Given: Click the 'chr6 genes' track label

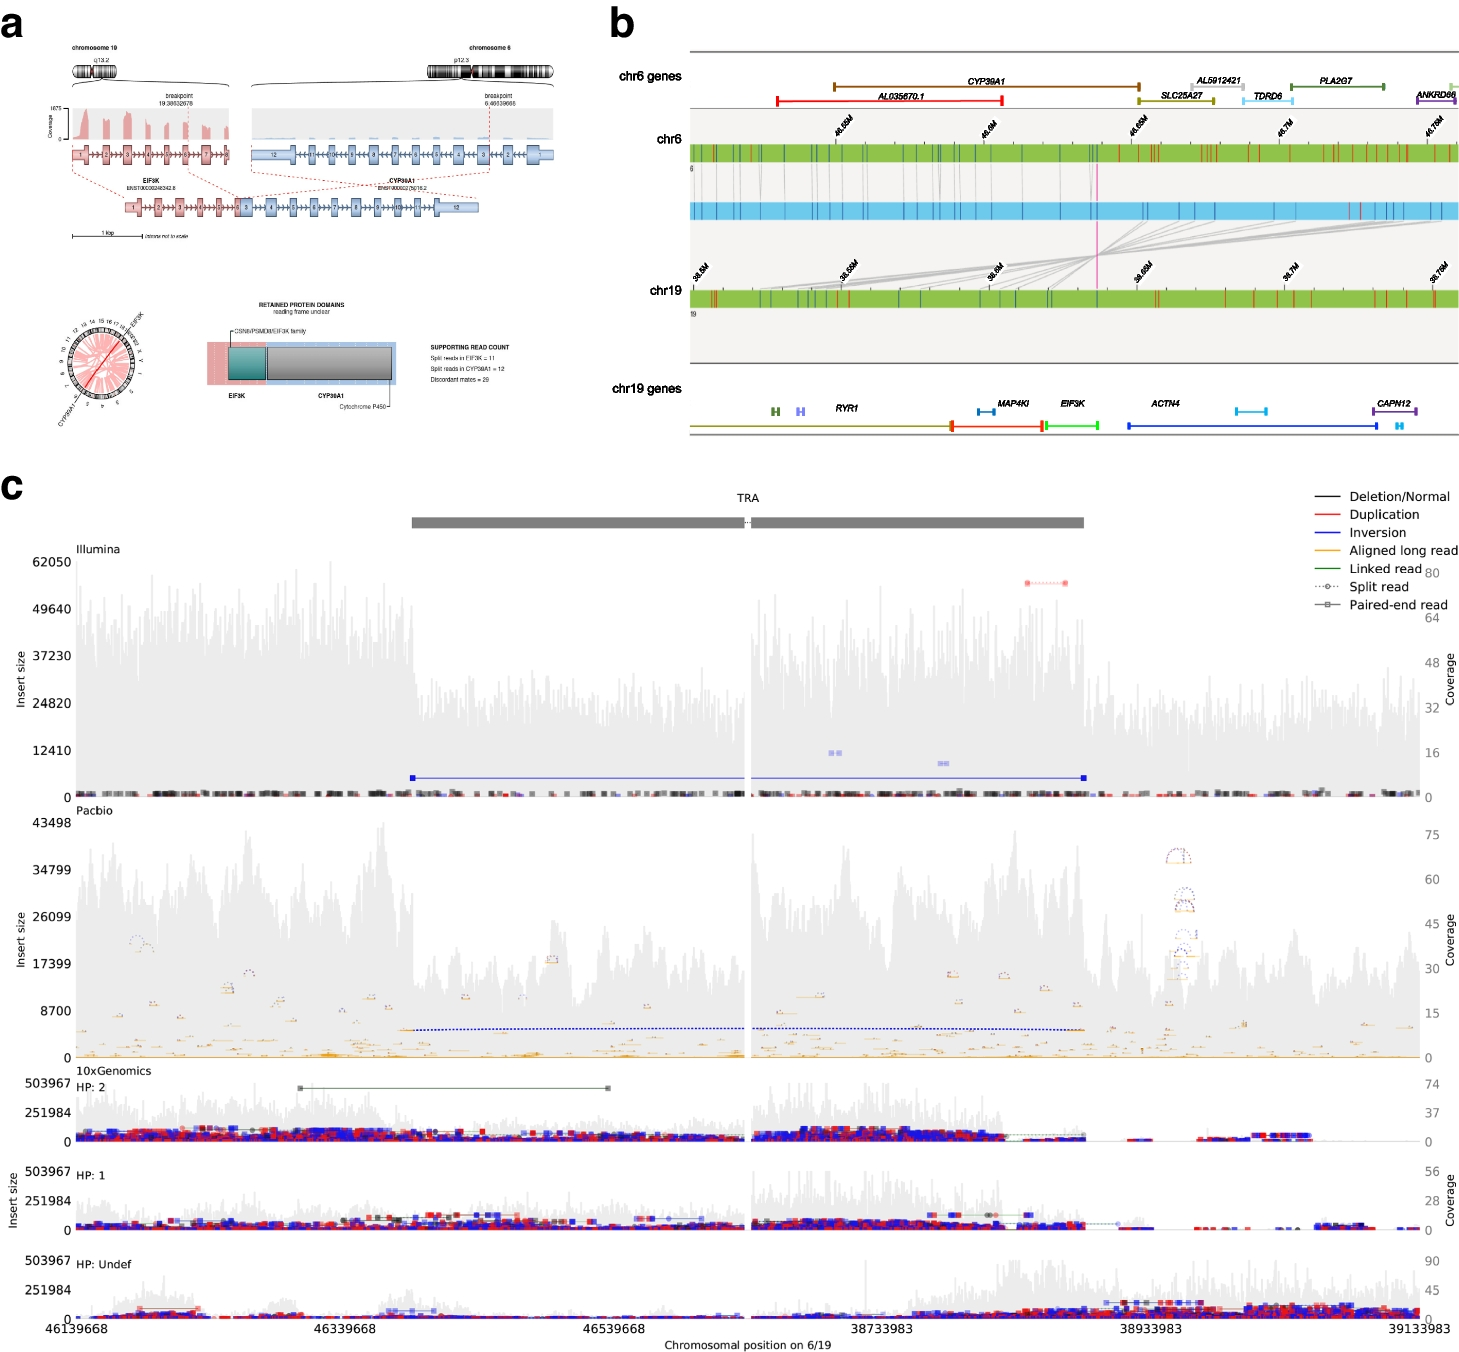Looking at the screenshot, I should pos(650,76).
